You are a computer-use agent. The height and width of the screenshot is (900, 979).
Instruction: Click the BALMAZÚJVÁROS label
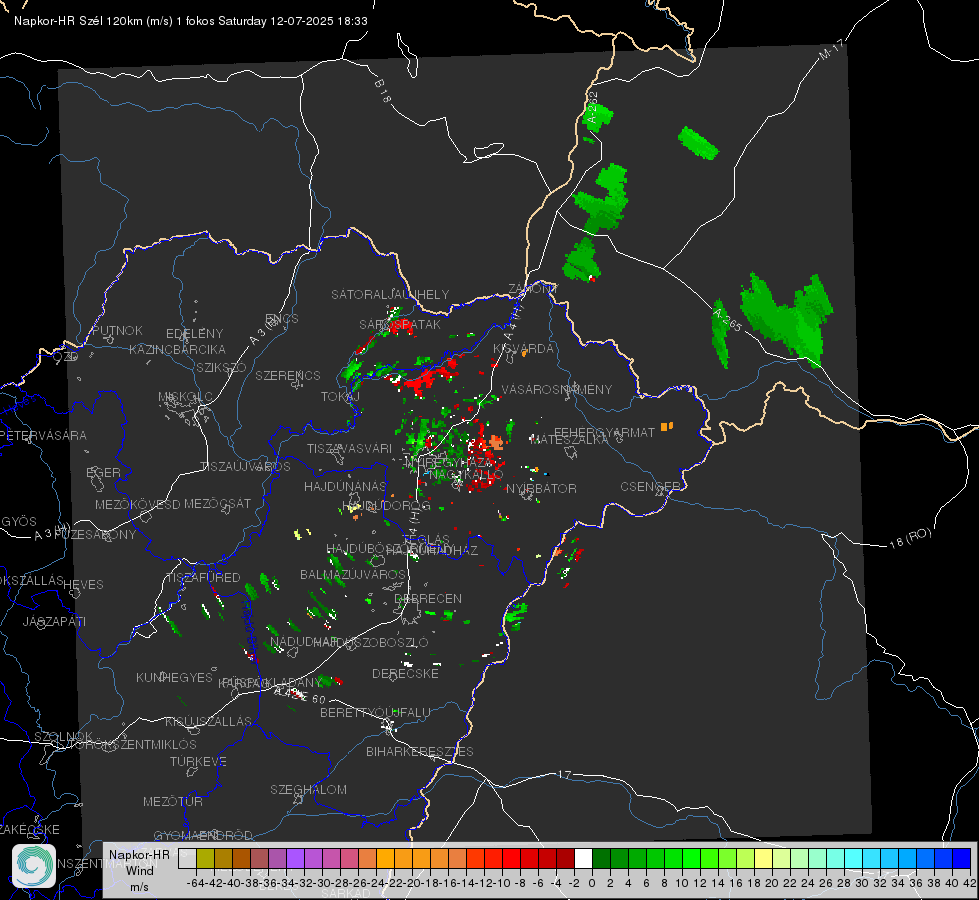click(353, 575)
